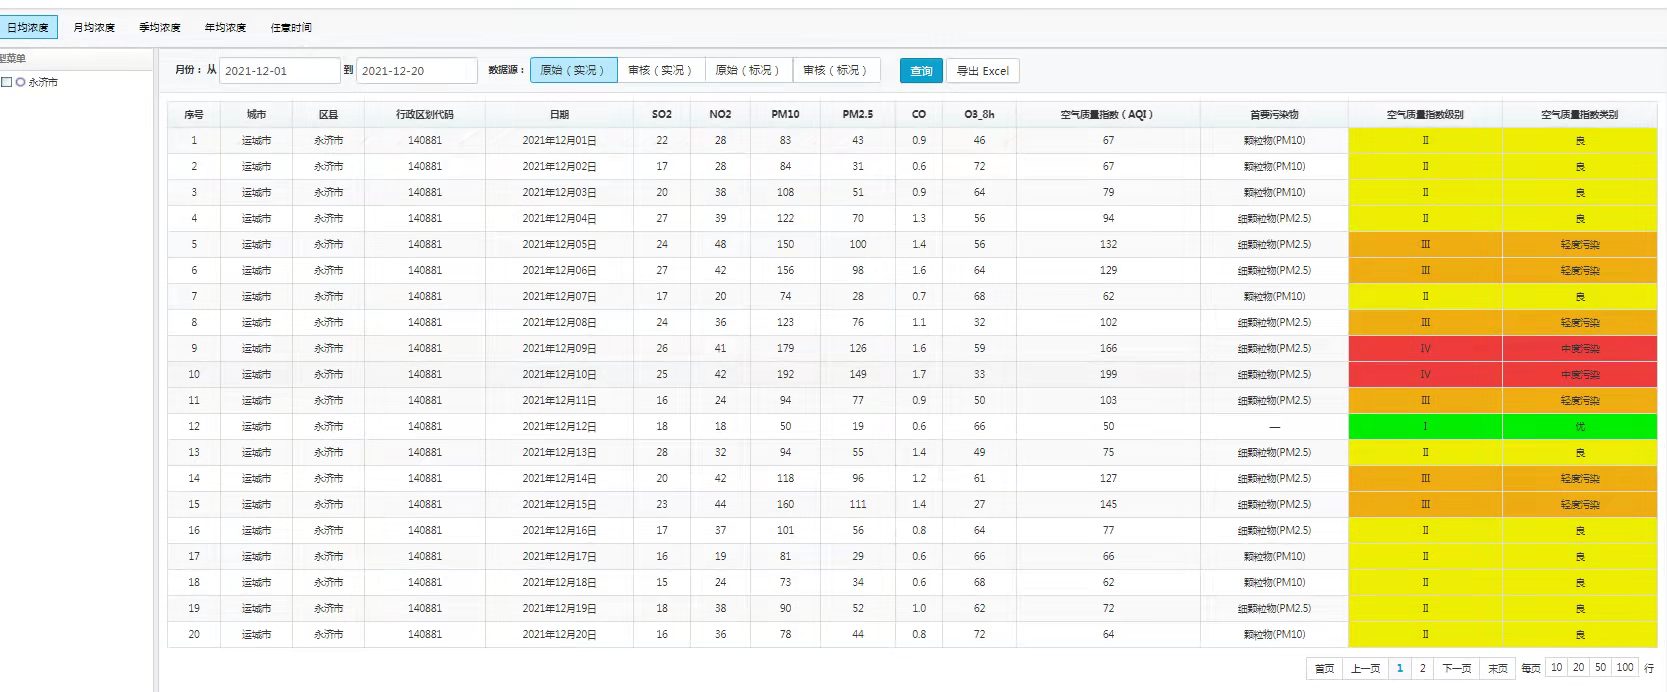Image resolution: width=1667 pixels, height=692 pixels.
Task: Switch to the 日均浓度 tab
Action: coord(28,27)
